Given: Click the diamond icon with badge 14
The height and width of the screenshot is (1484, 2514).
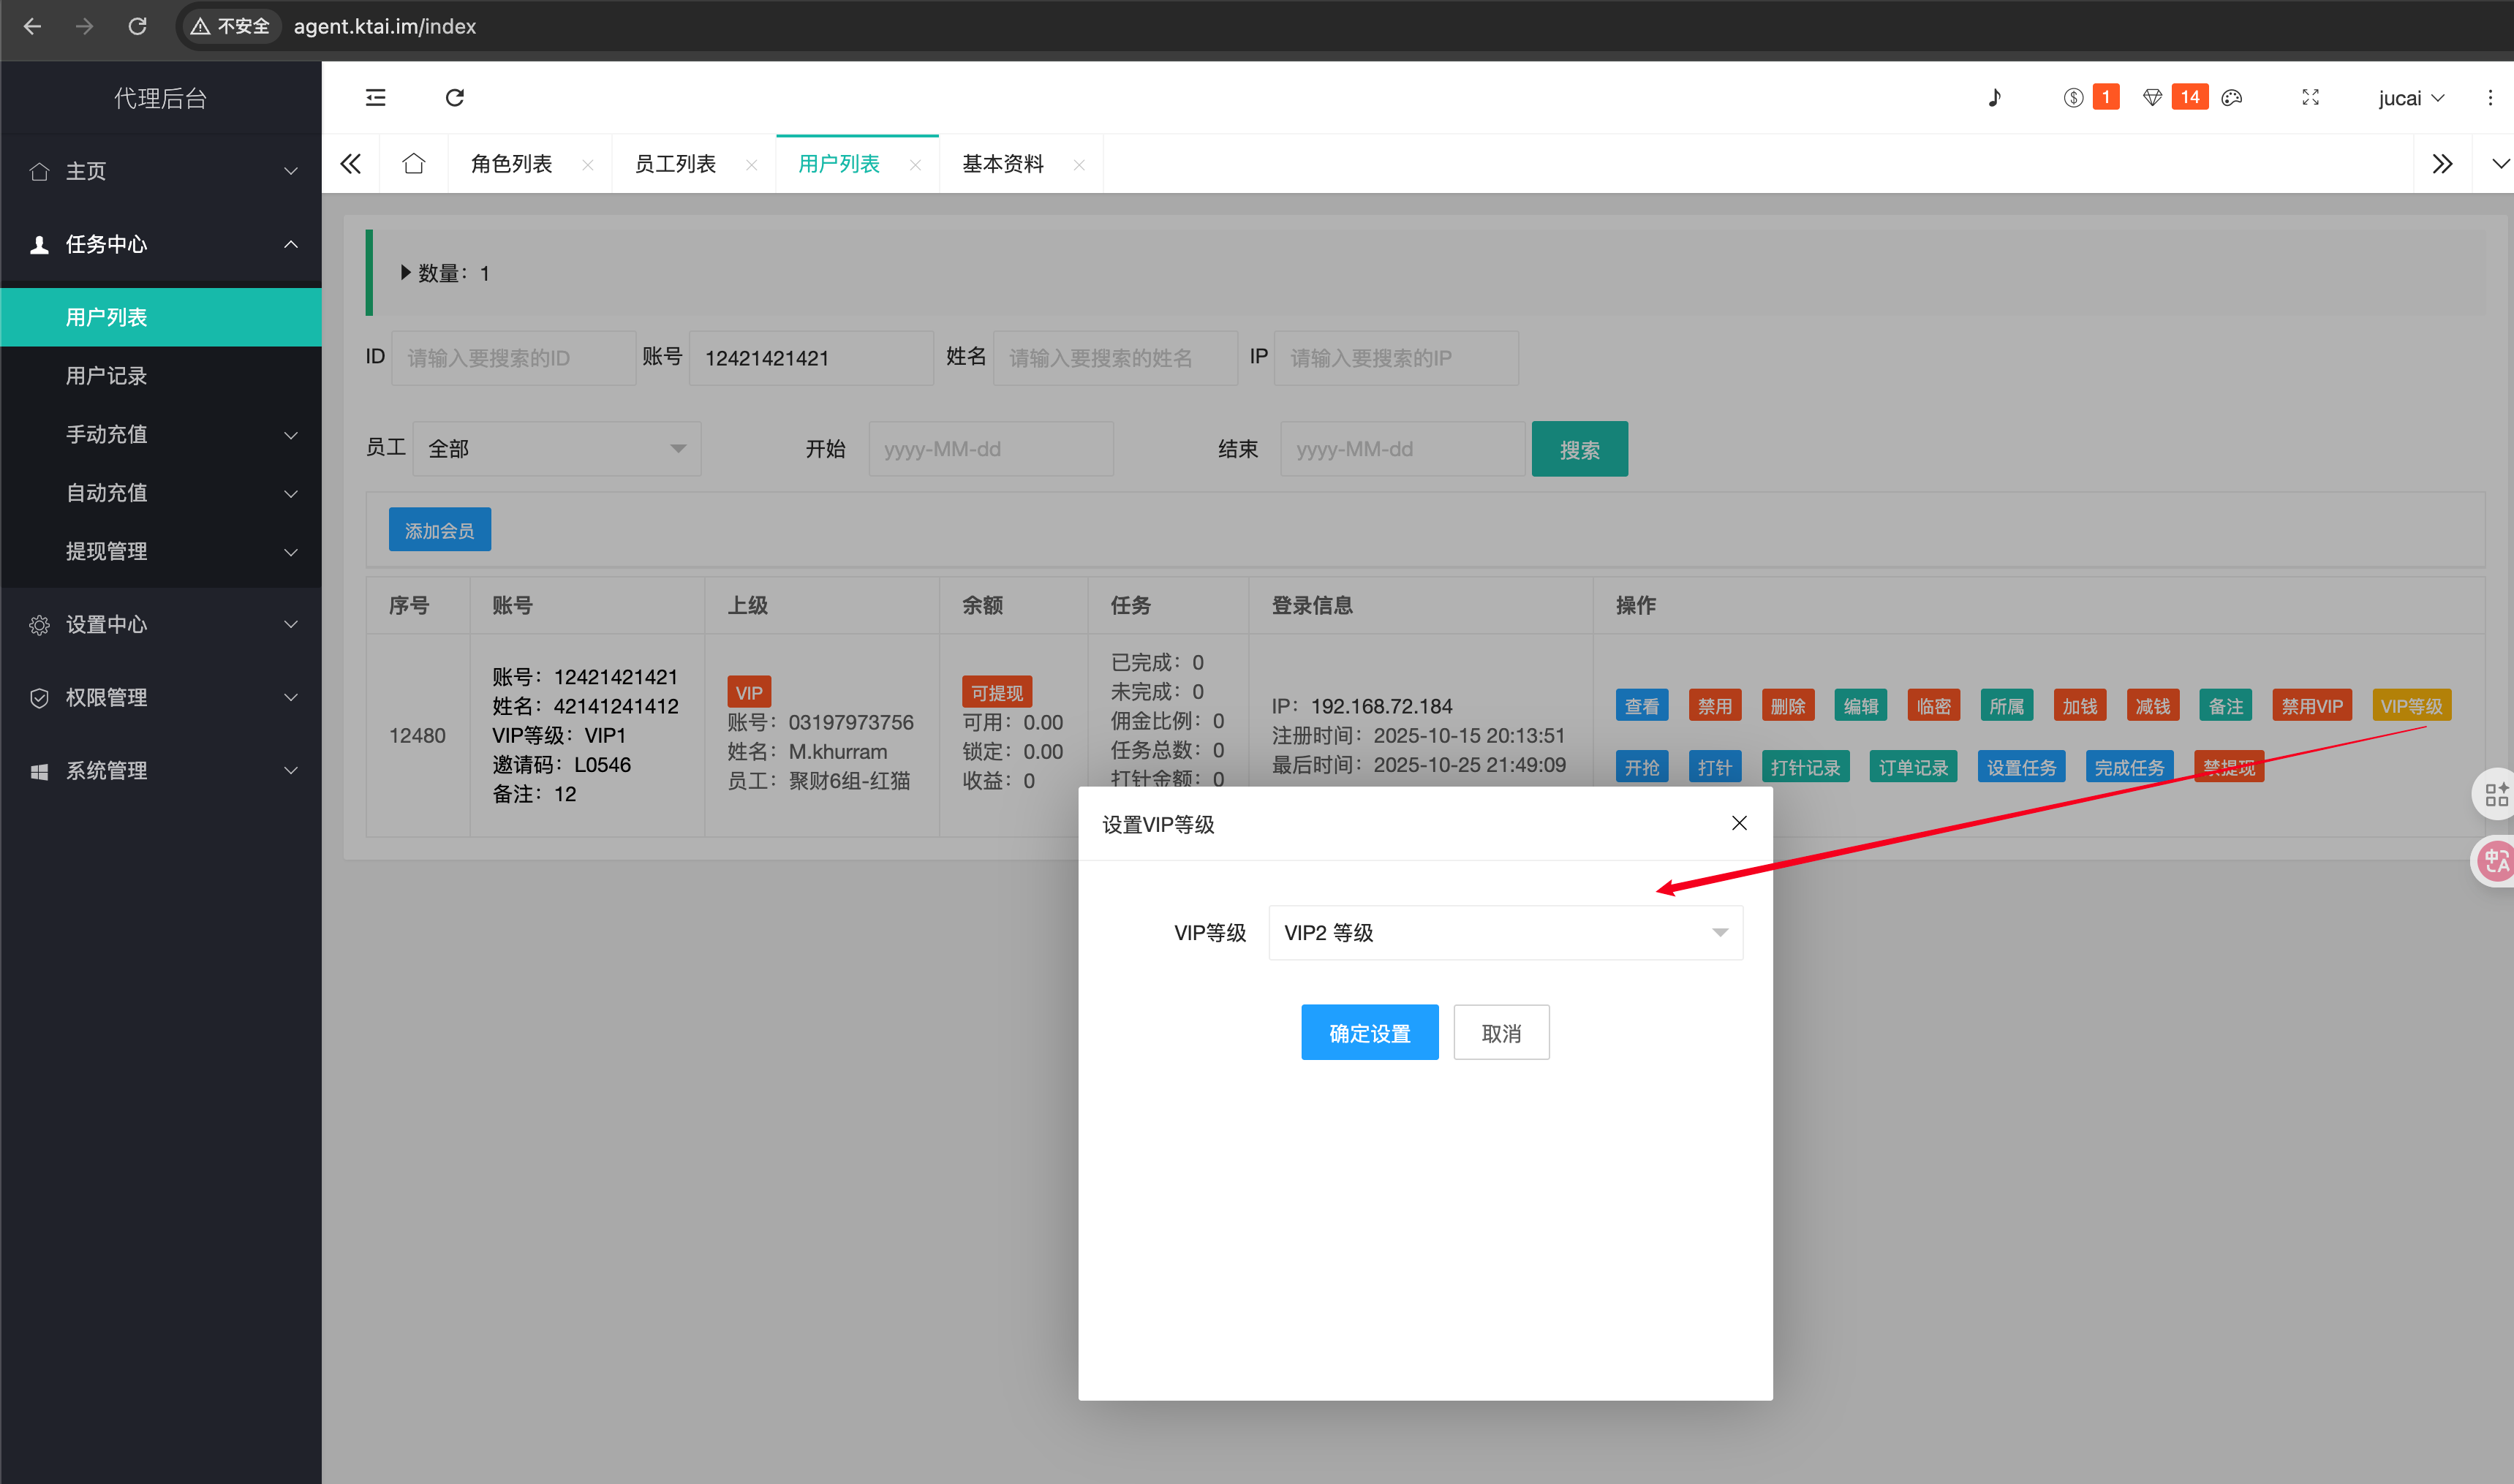Looking at the screenshot, I should pos(2153,97).
